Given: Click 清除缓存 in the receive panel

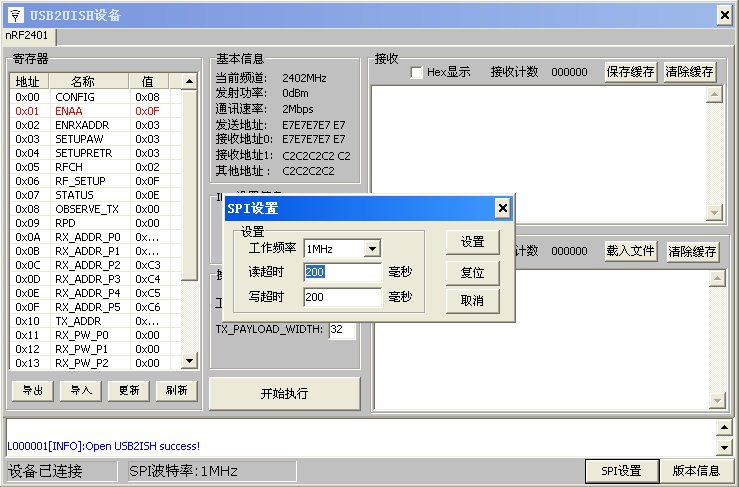Looking at the screenshot, I should (x=690, y=72).
